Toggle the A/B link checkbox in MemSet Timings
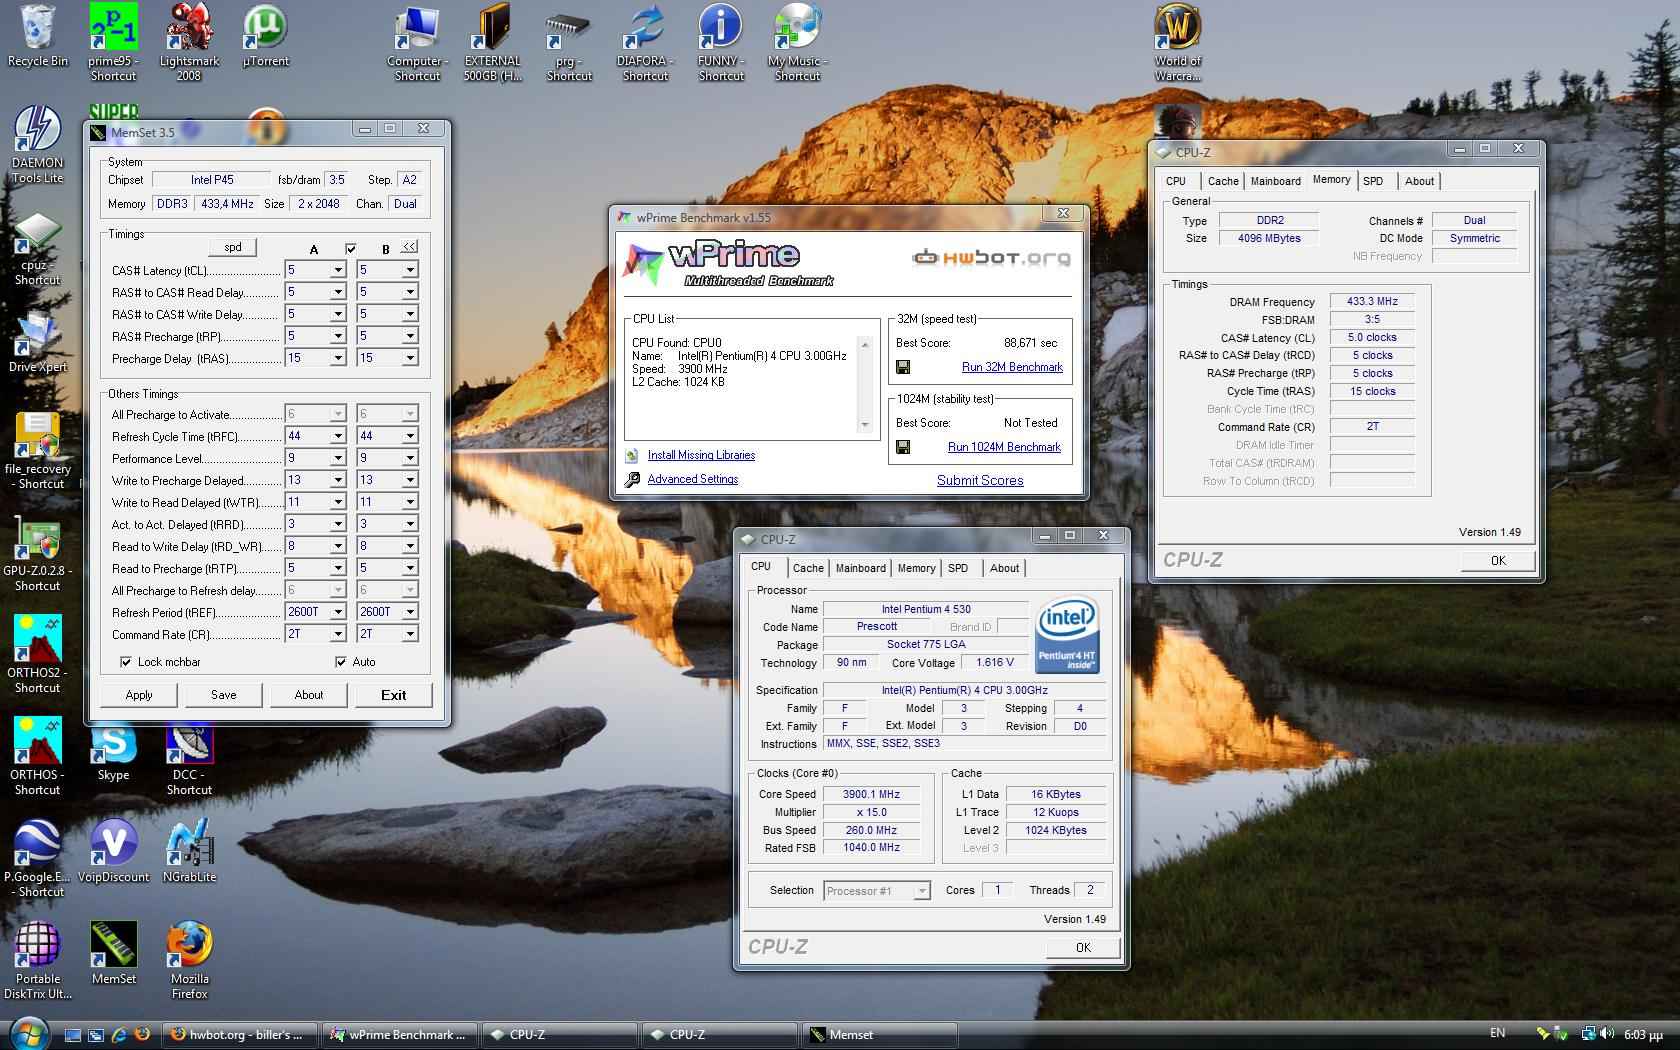 (x=350, y=248)
